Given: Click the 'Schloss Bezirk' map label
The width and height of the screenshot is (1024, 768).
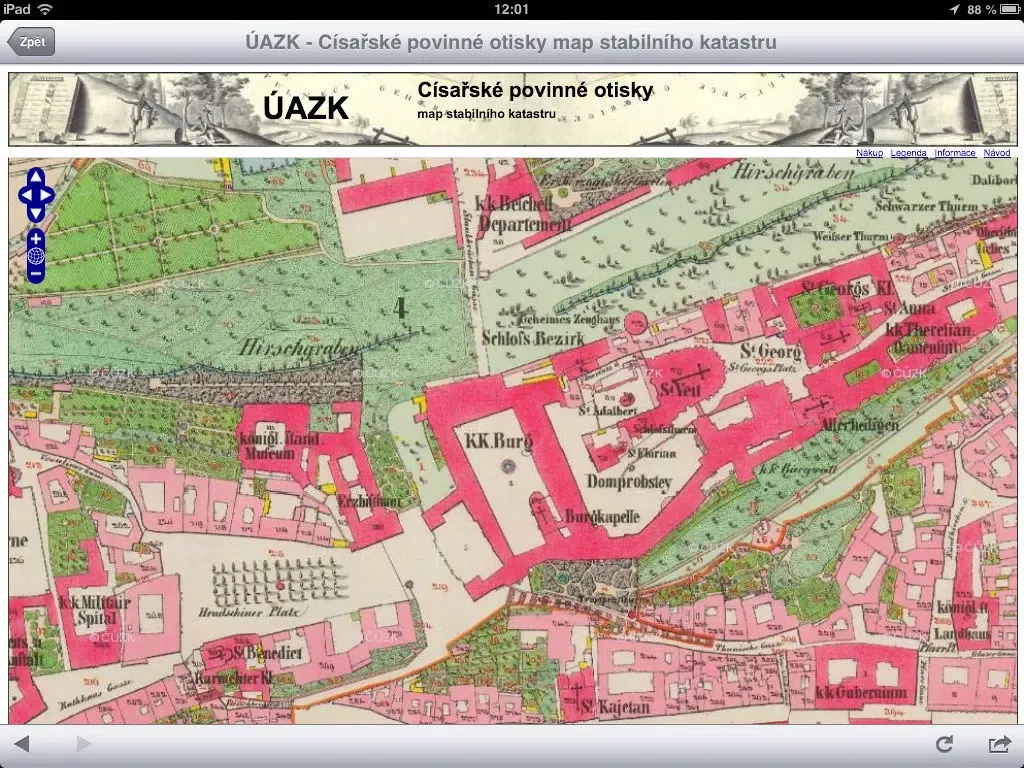Looking at the screenshot, I should [533, 338].
